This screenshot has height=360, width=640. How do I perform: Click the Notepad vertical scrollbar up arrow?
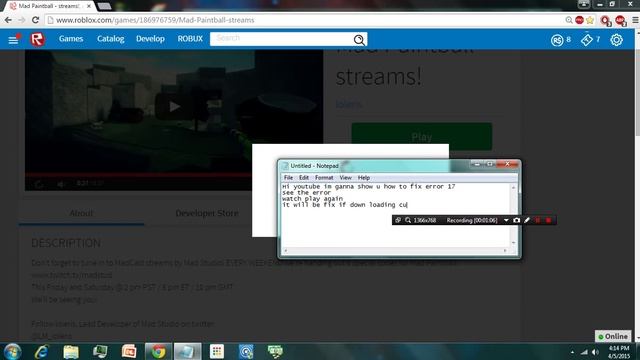coord(513,187)
